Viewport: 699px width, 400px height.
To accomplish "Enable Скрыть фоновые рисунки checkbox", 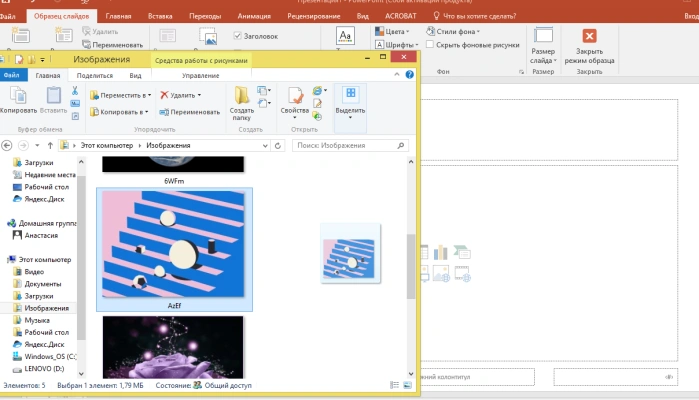I will click(x=430, y=45).
